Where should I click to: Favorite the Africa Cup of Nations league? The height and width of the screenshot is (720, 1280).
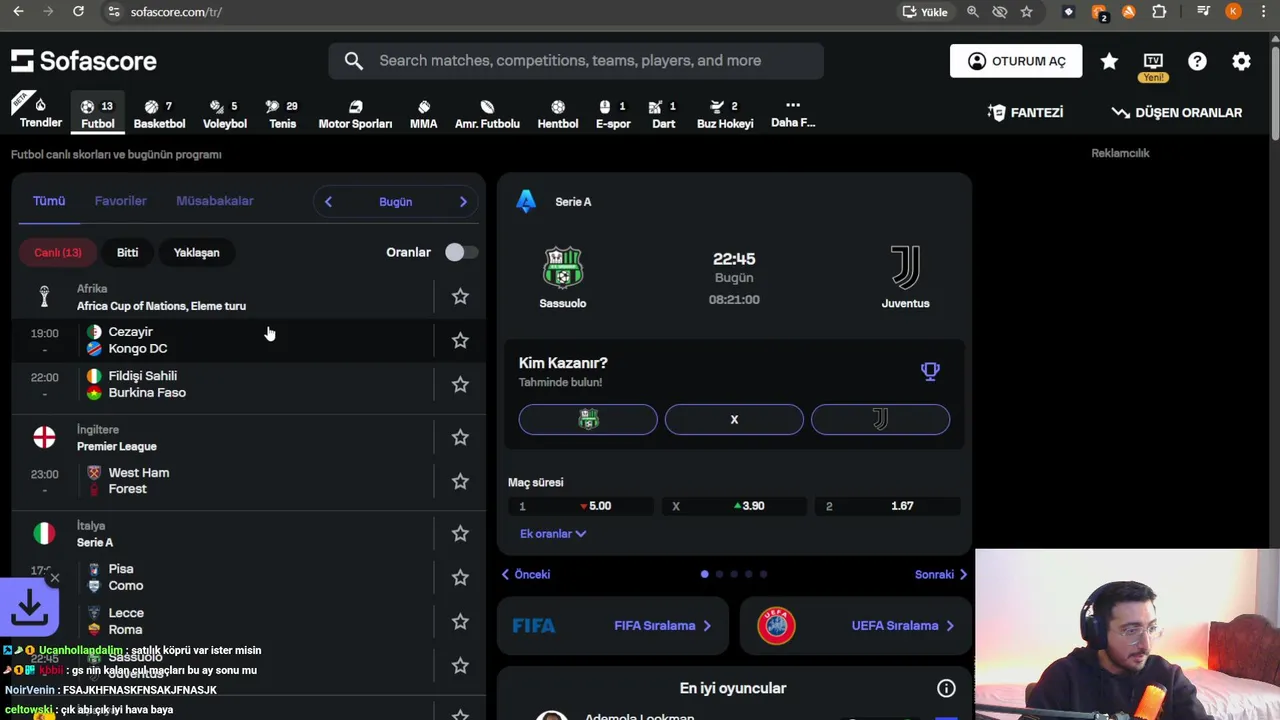point(460,297)
